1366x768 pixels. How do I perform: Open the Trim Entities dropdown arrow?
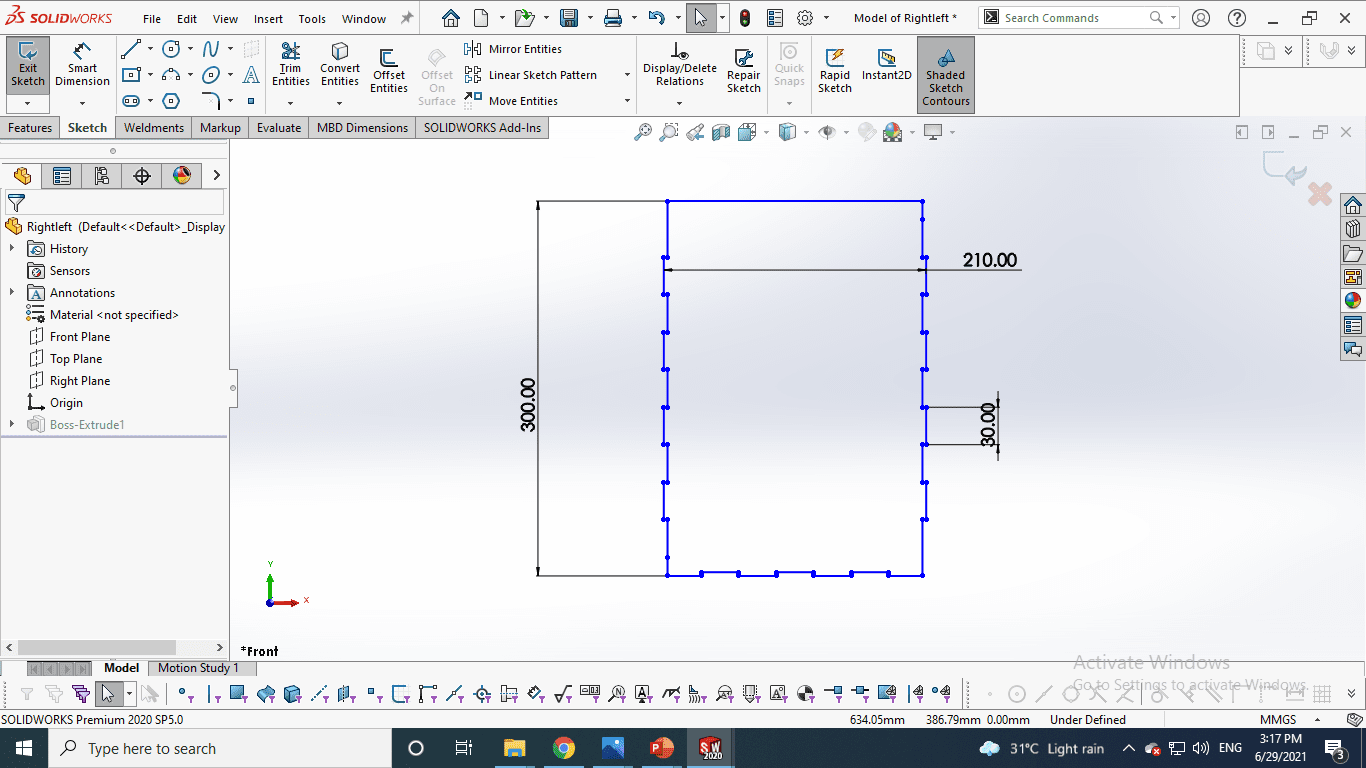291,103
